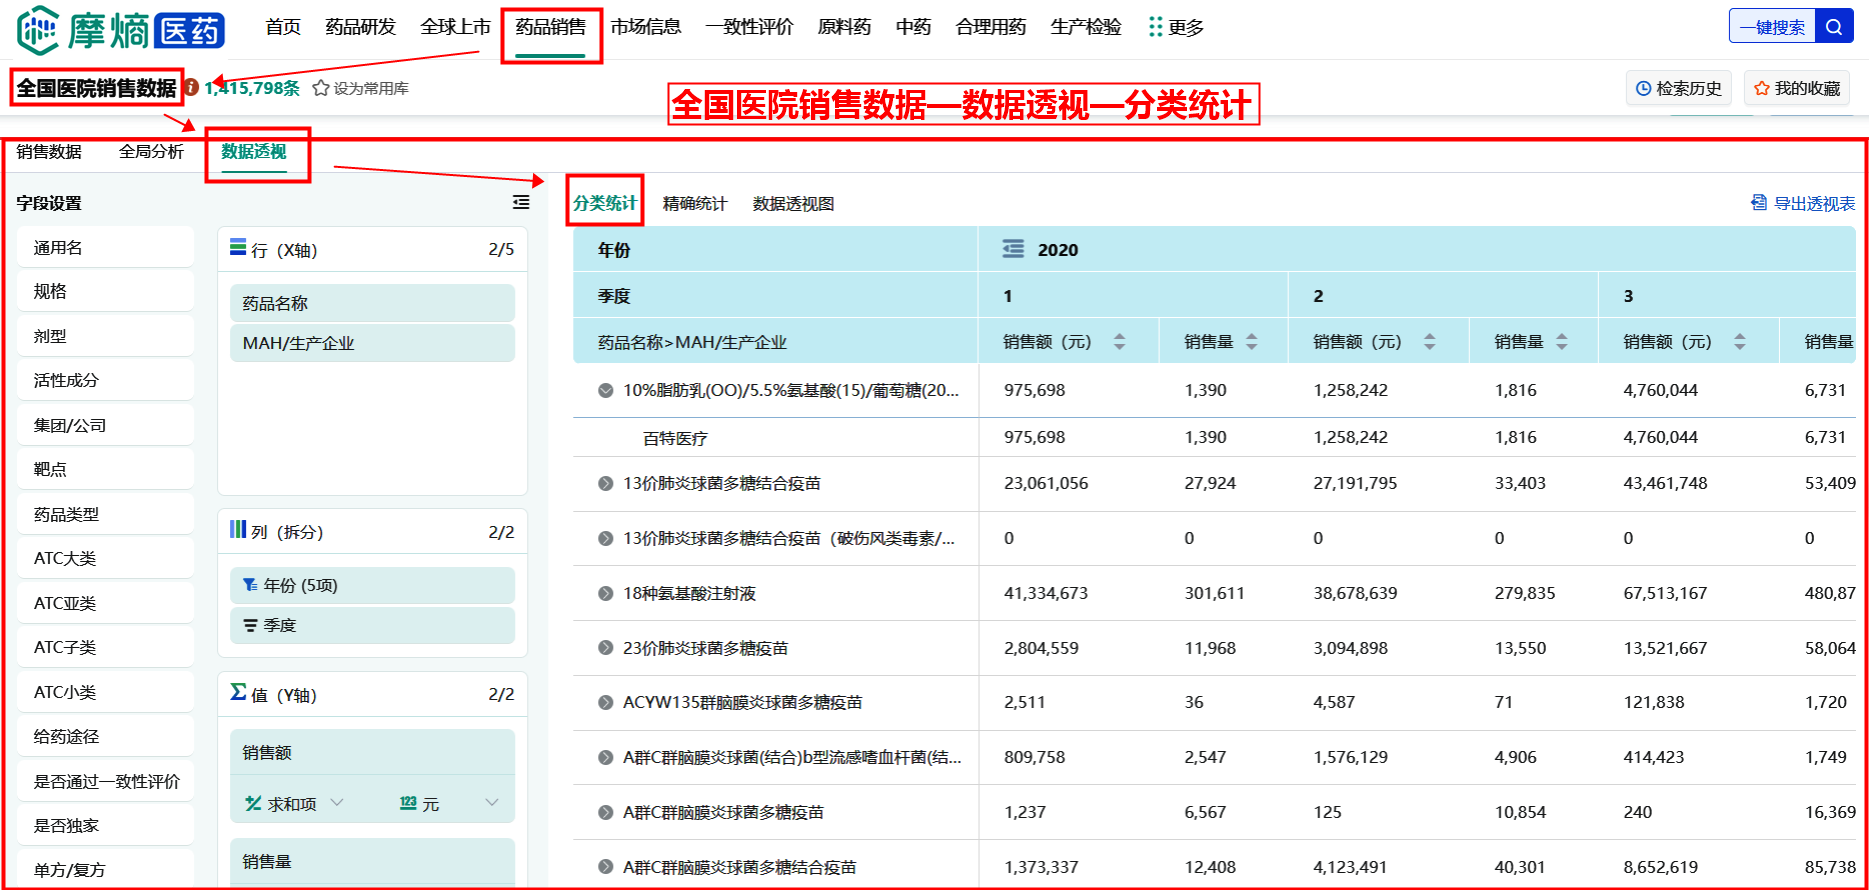Click the star icon for 设为常用库
The width and height of the screenshot is (1869, 890).
[x=321, y=88]
